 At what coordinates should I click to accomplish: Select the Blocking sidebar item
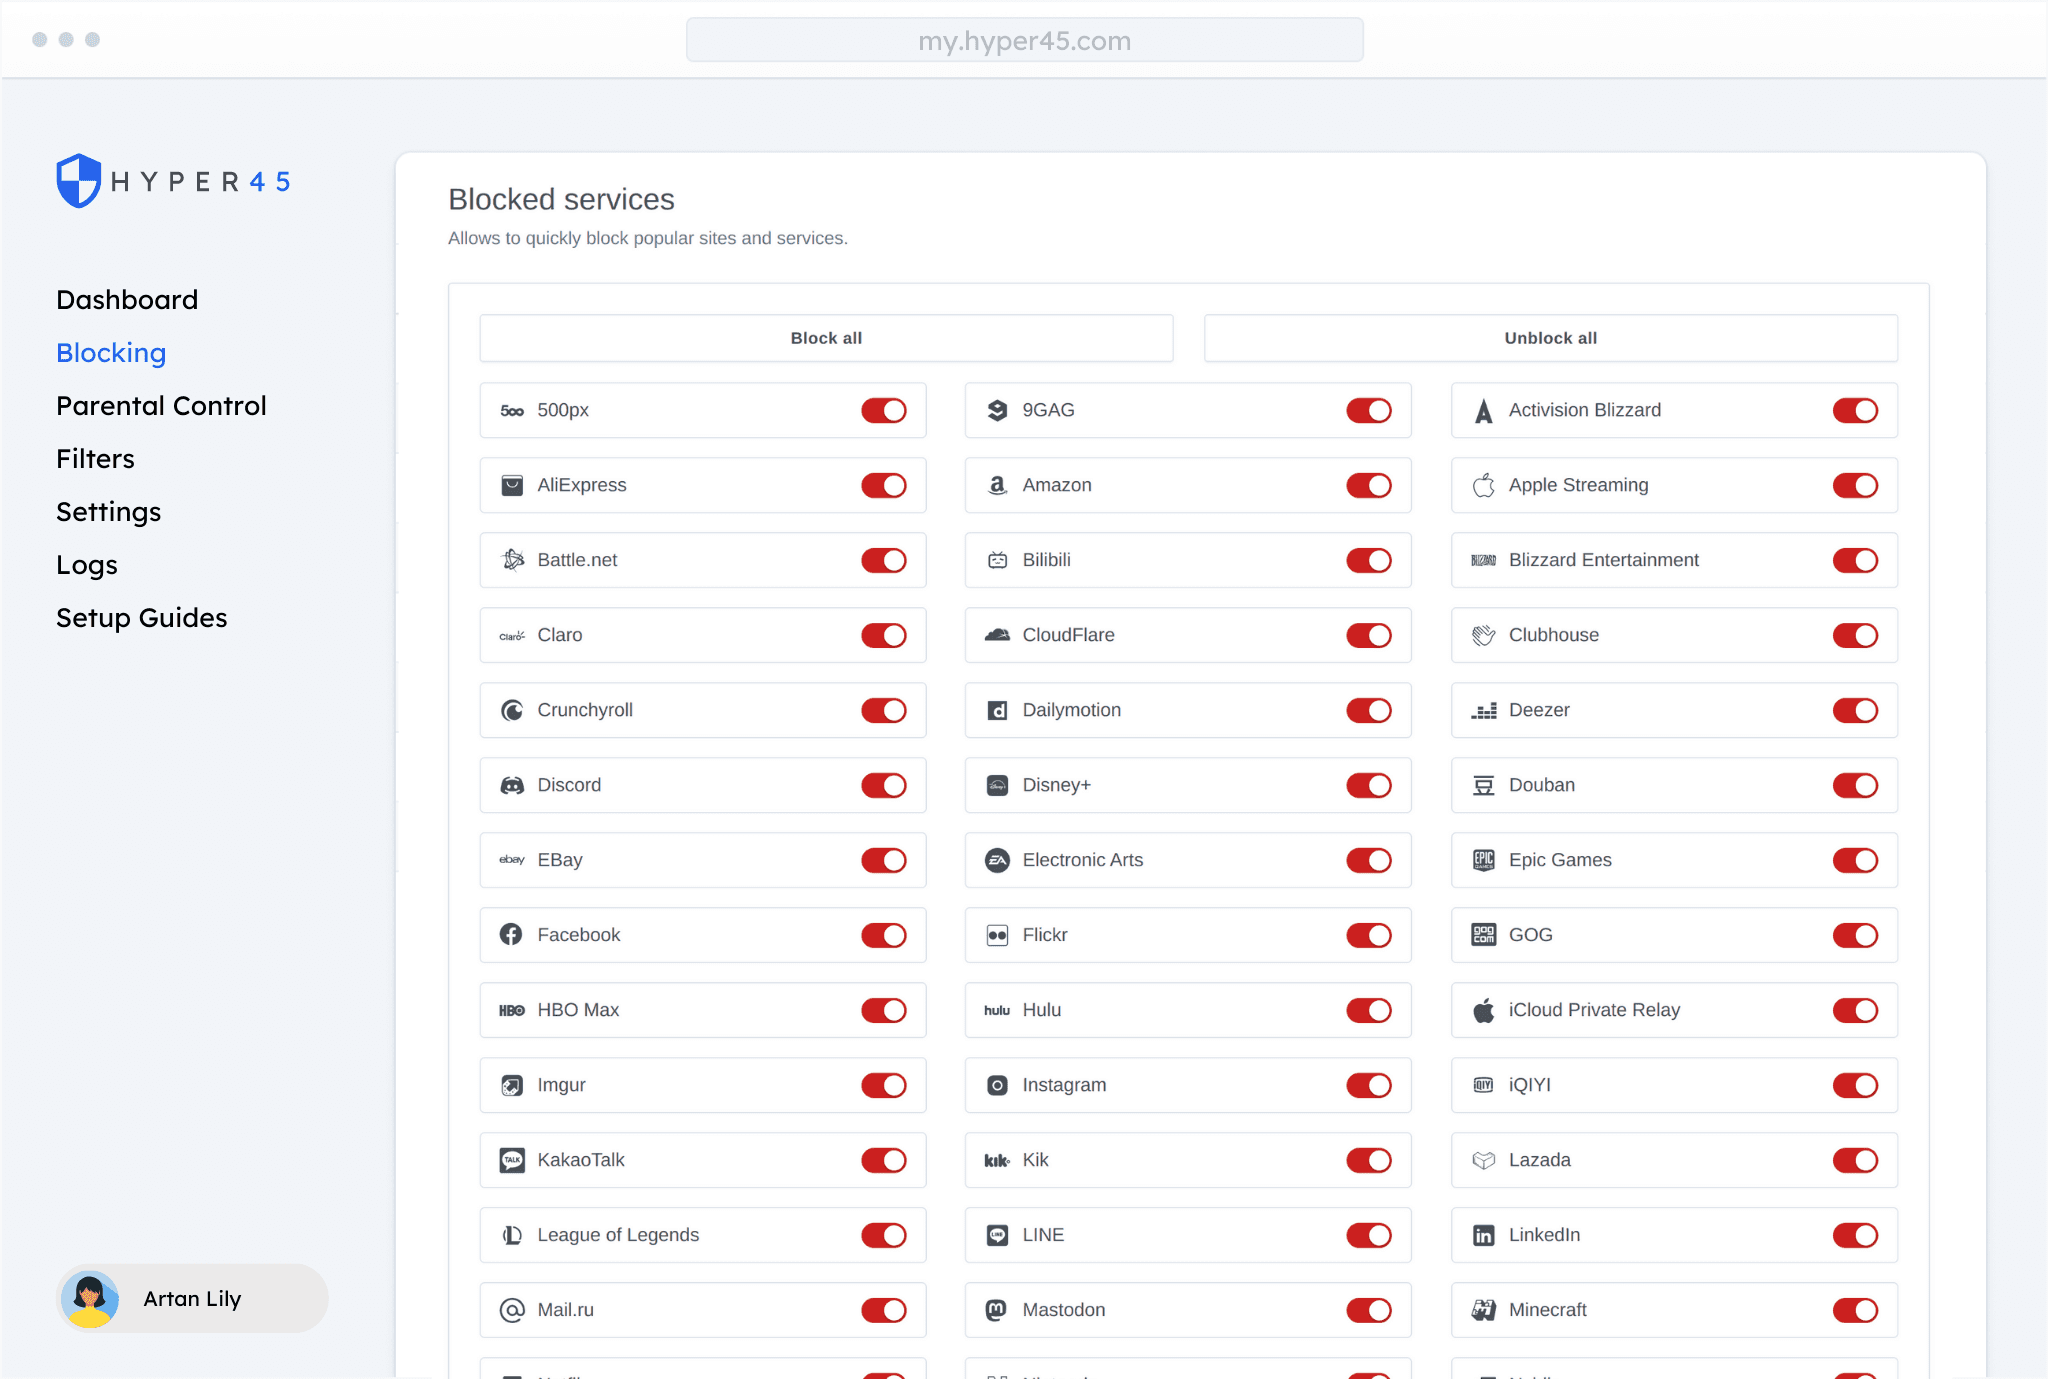pyautogui.click(x=111, y=353)
